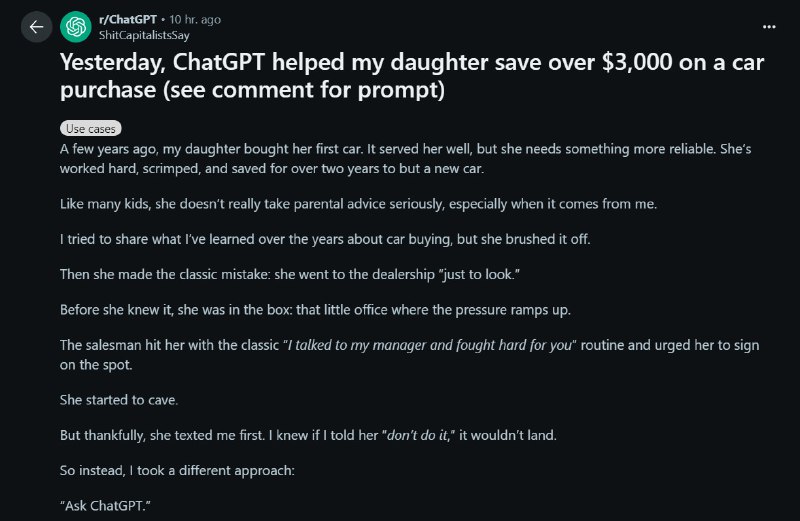800x521 pixels.
Task: Click the italic 'I talked to my manager' quote
Action: (x=430, y=345)
